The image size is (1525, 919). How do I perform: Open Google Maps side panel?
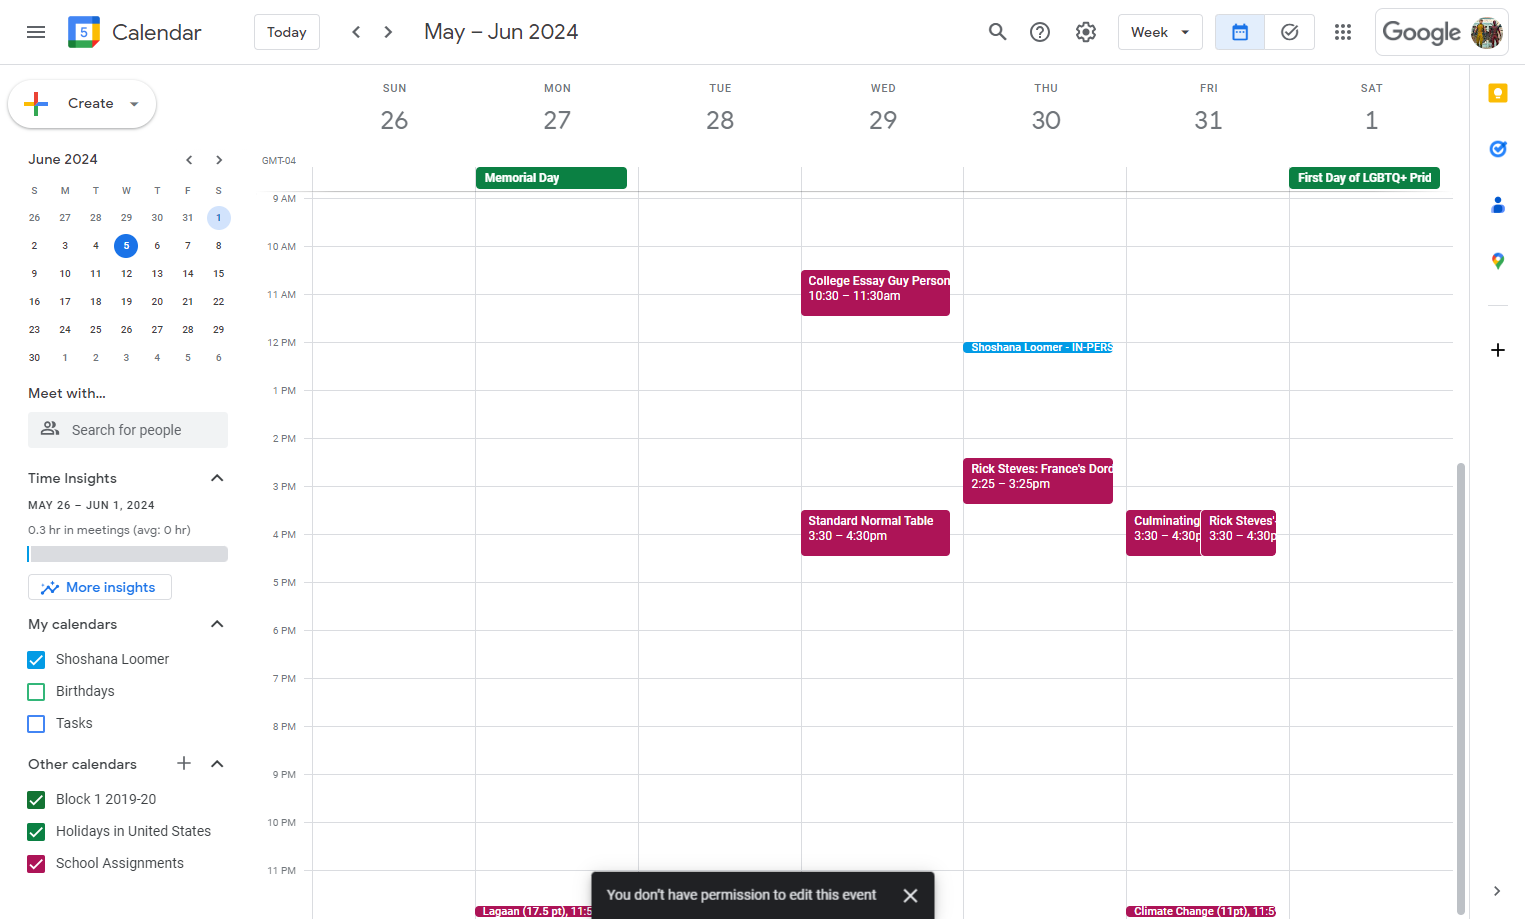click(x=1498, y=261)
